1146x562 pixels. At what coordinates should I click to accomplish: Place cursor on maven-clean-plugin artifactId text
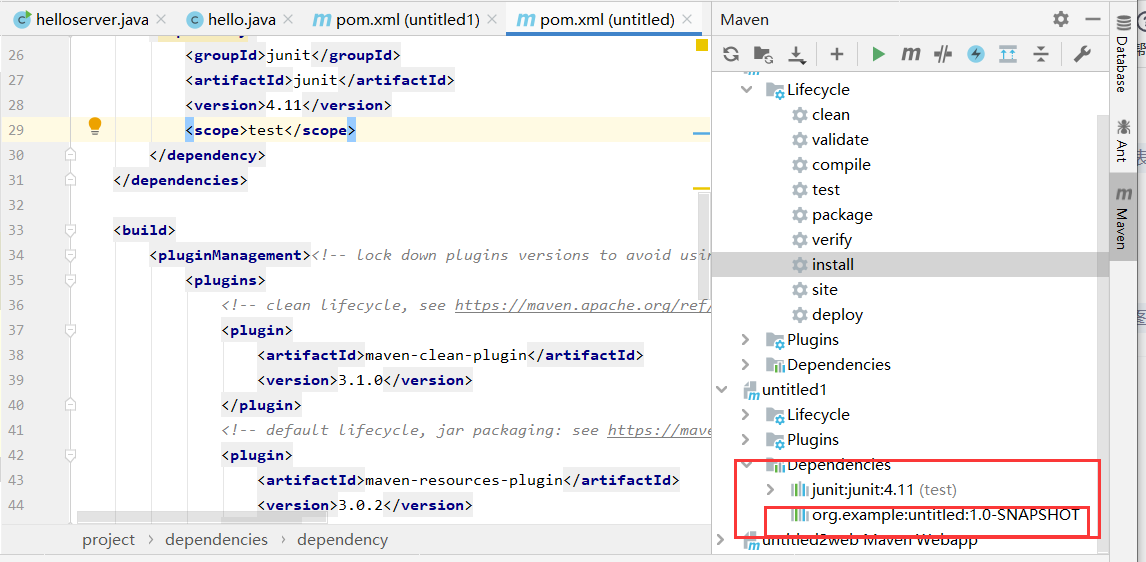click(446, 355)
